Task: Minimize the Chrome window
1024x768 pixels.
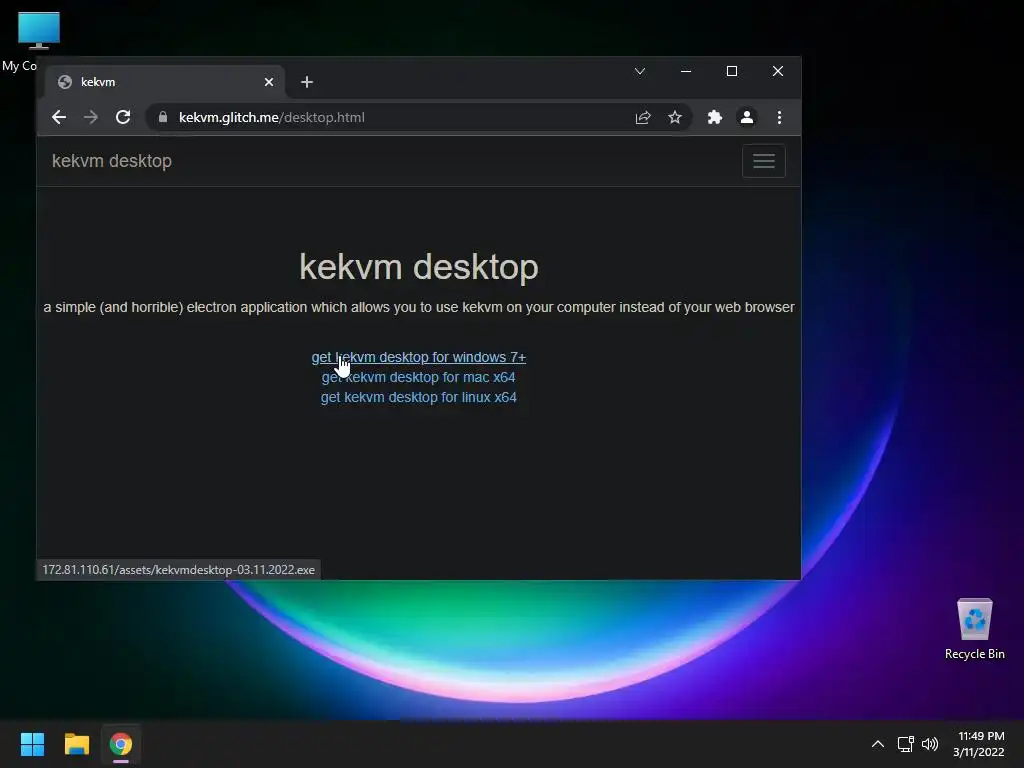Action: (x=686, y=71)
